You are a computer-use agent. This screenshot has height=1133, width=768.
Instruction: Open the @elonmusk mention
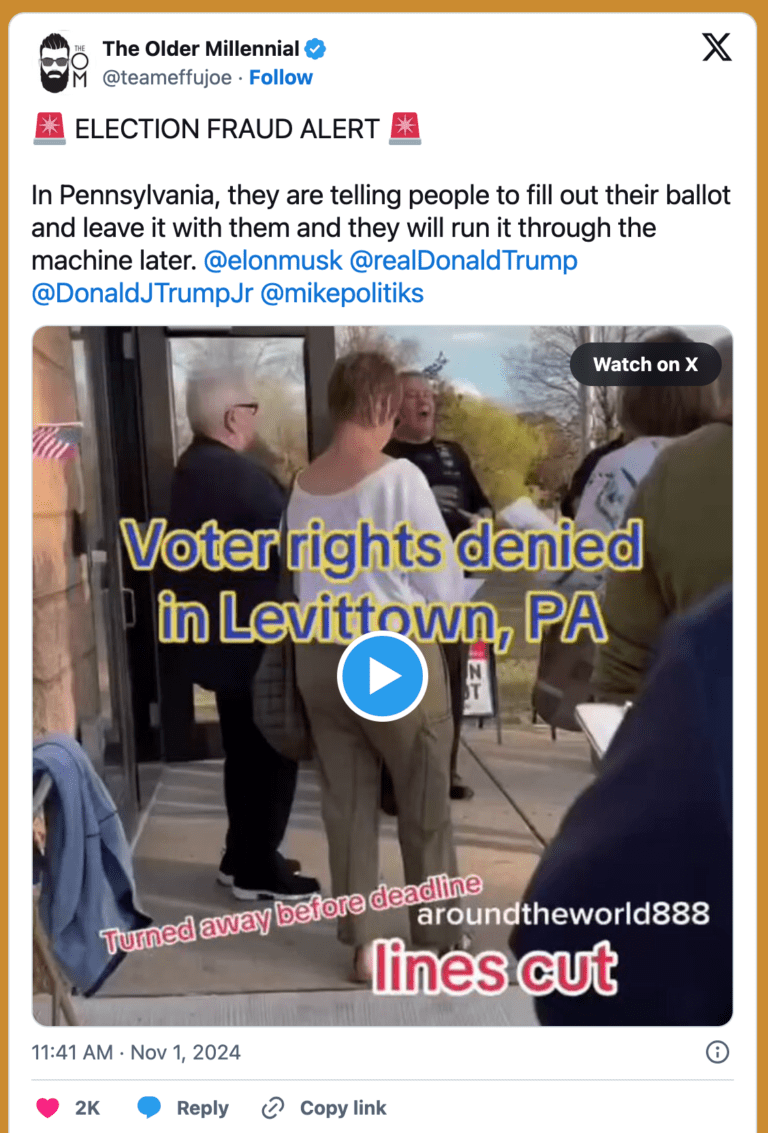pos(273,260)
